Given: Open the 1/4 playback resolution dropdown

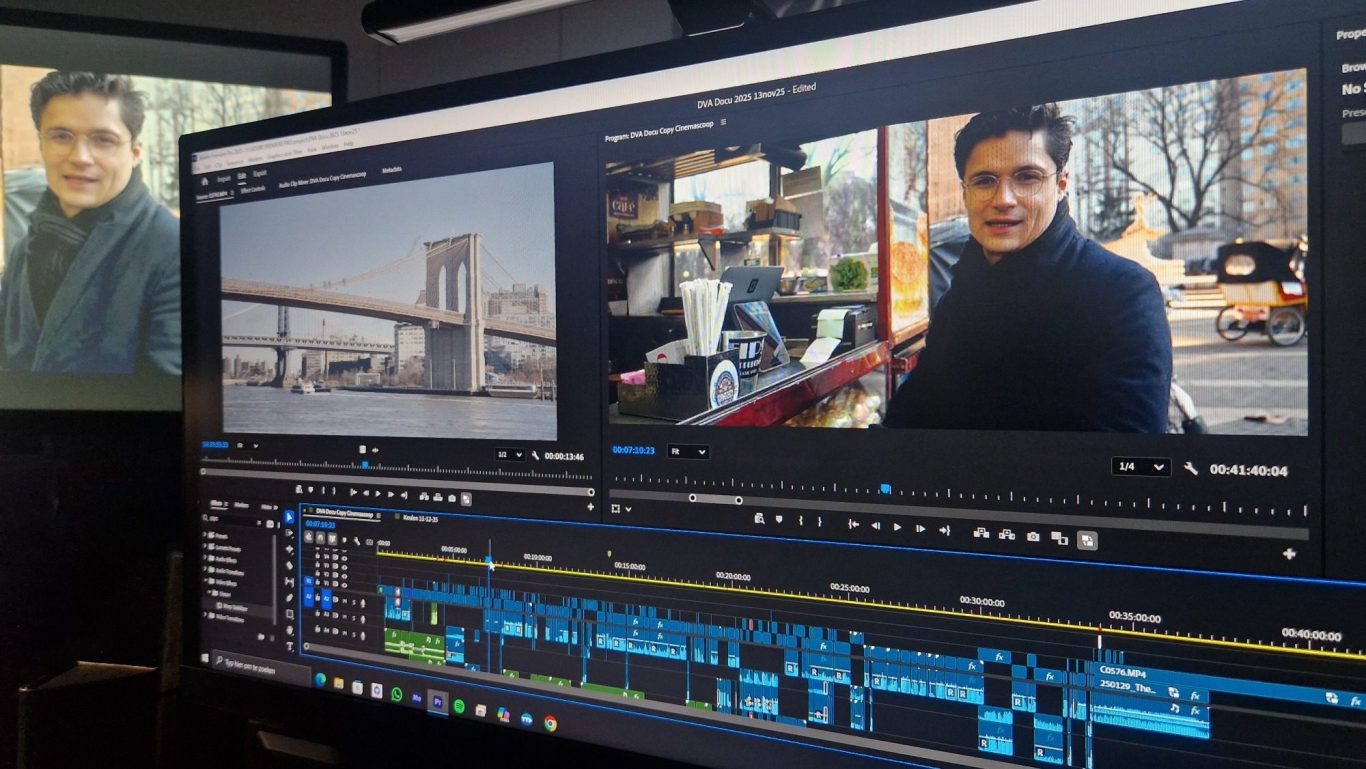Looking at the screenshot, I should (x=1141, y=467).
